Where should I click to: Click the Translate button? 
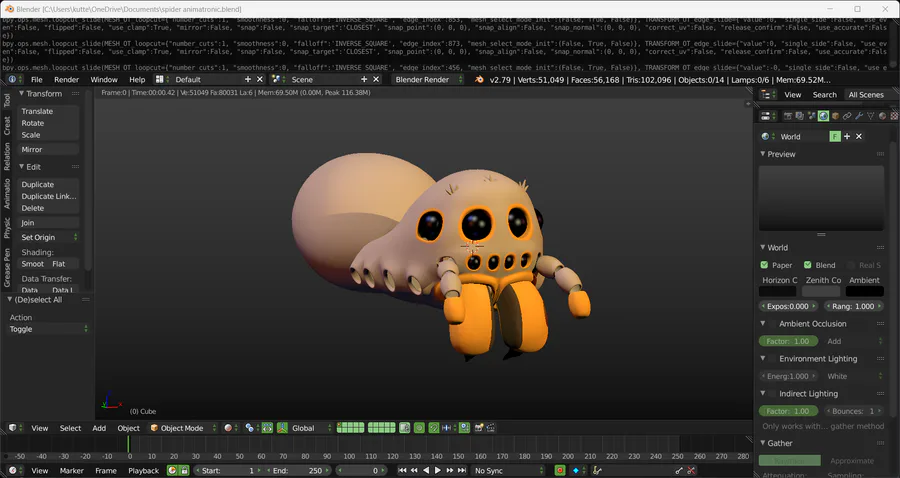[x=48, y=111]
